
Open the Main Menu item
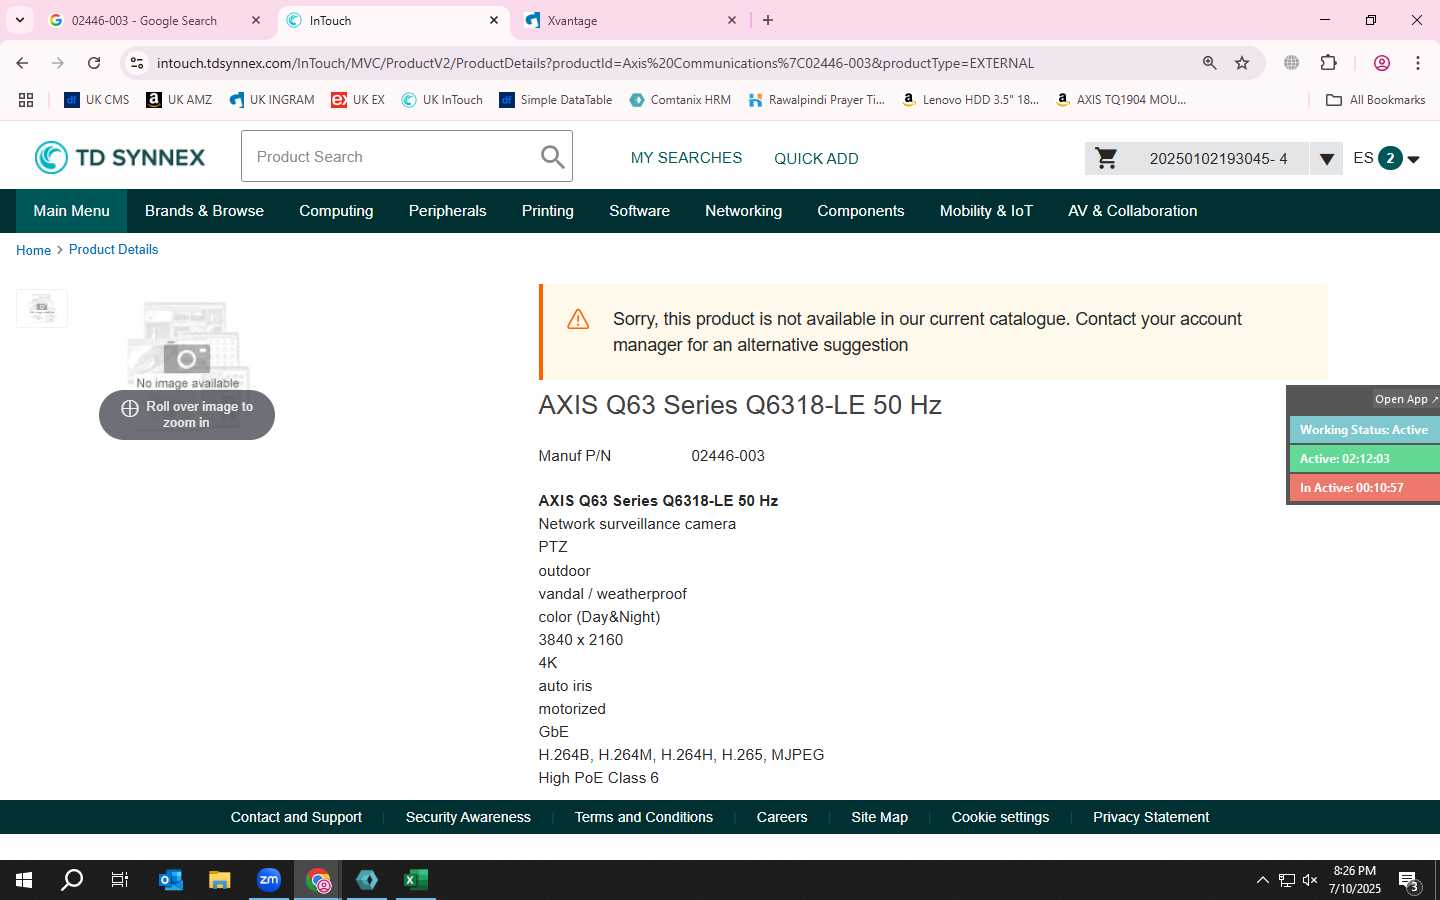pyautogui.click(x=71, y=211)
